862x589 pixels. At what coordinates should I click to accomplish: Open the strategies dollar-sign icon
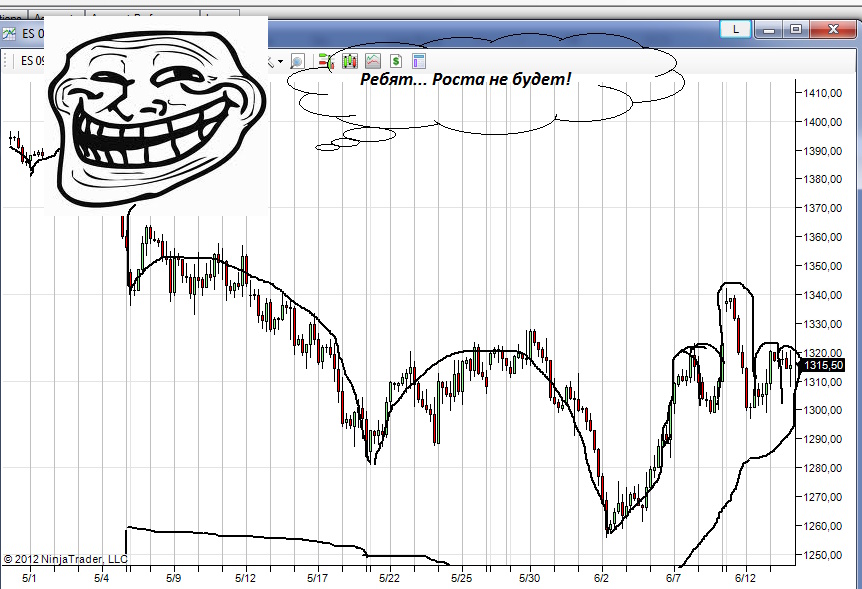point(396,61)
